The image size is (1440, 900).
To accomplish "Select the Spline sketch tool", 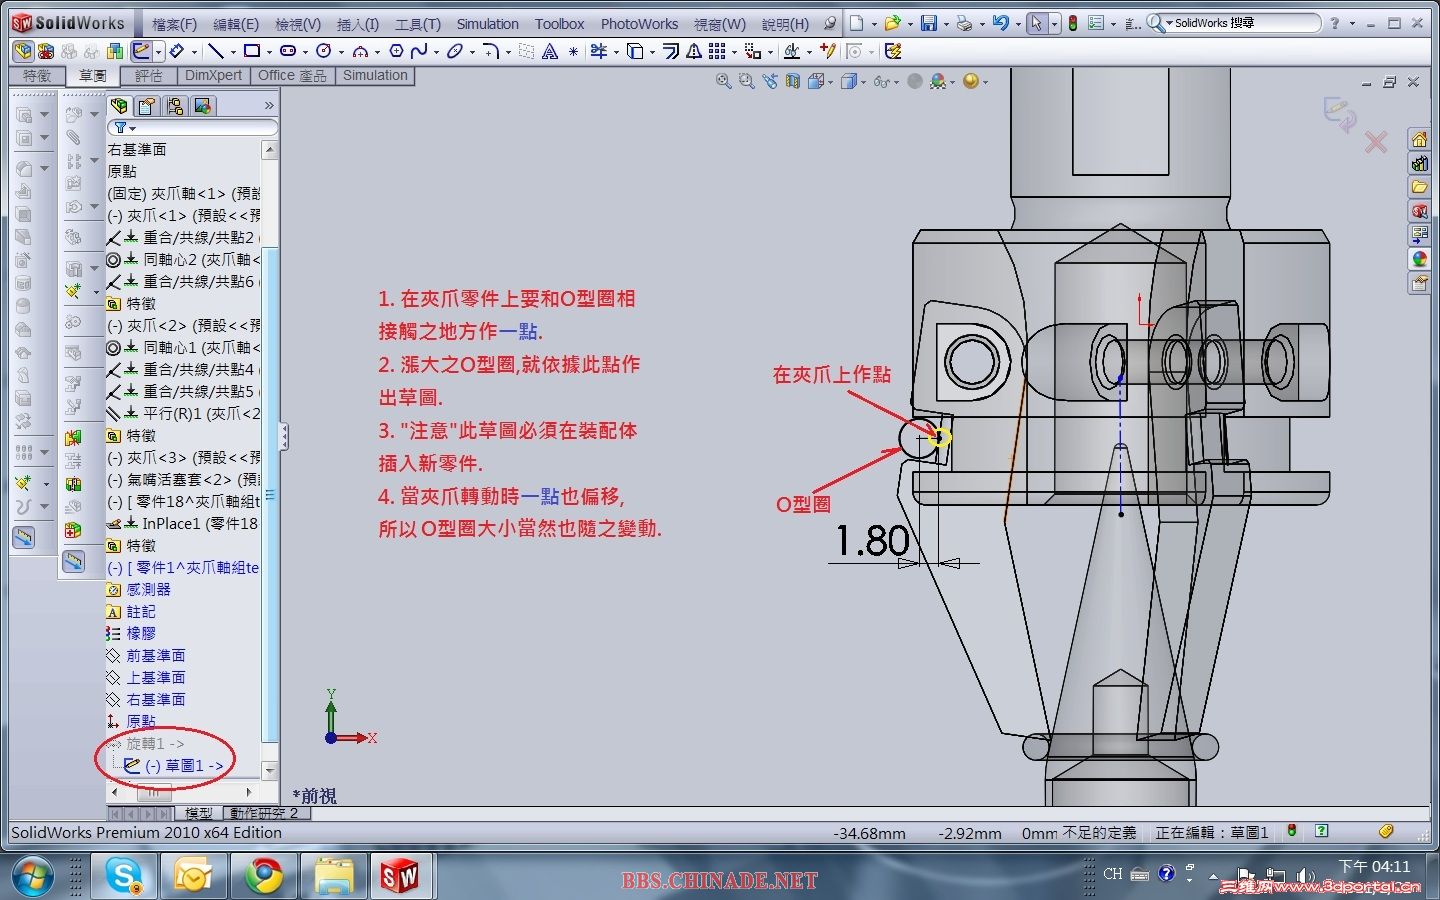I will click(419, 51).
